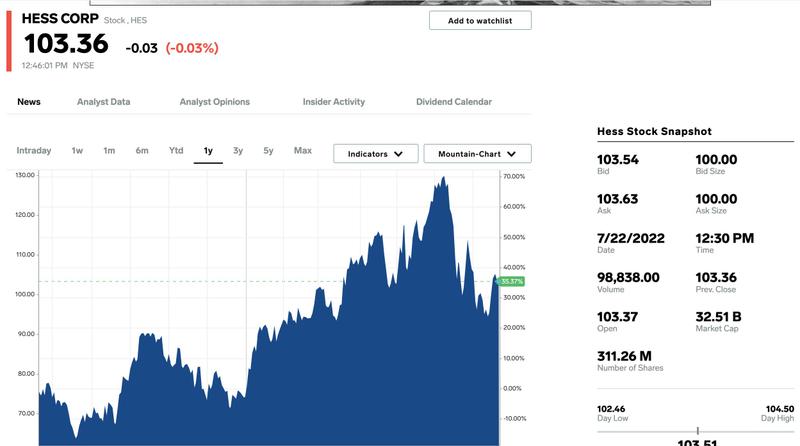Click the chart peak near 130.00
This screenshot has height=446, width=800.
(443, 178)
